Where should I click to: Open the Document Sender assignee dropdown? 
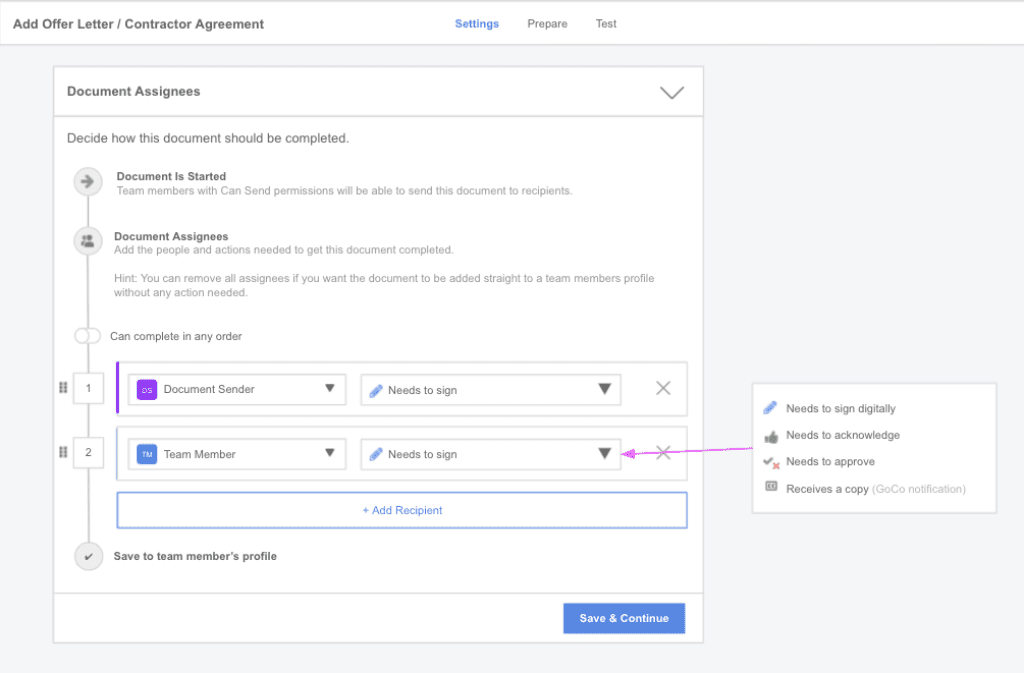pyautogui.click(x=237, y=389)
